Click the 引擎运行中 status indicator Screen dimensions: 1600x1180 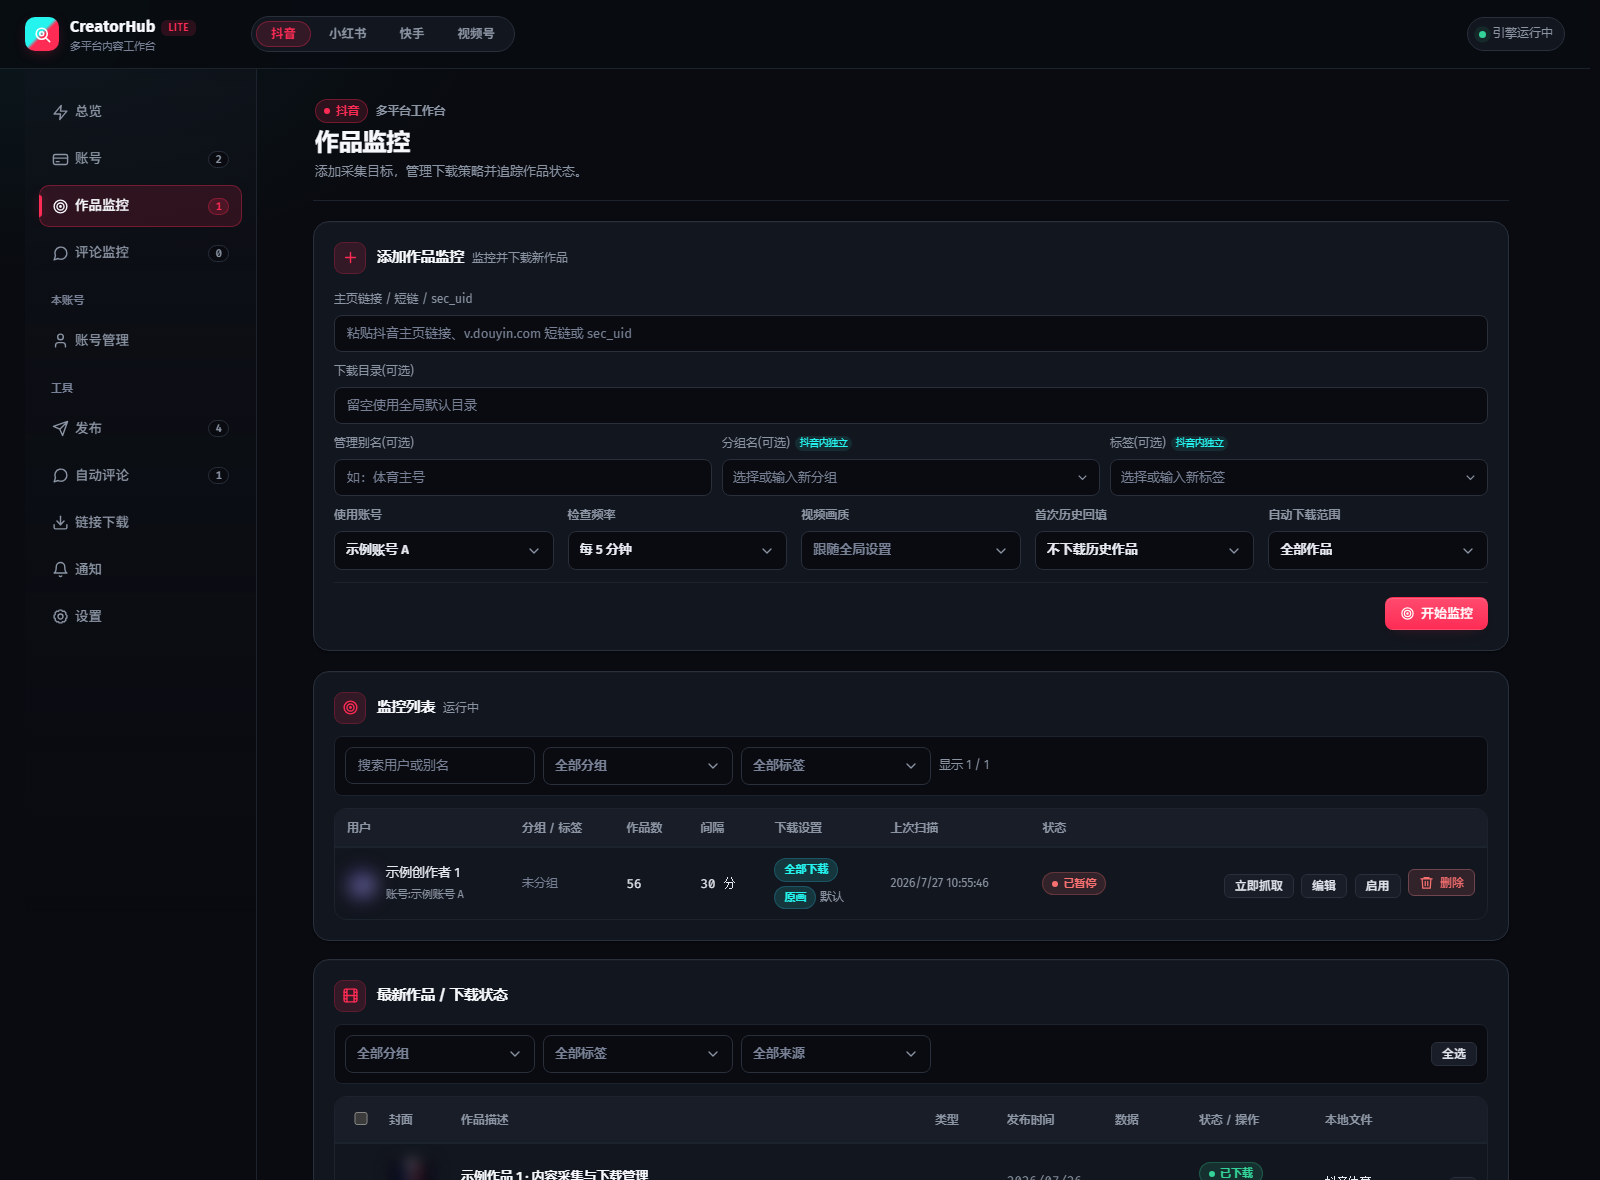[x=1515, y=34]
